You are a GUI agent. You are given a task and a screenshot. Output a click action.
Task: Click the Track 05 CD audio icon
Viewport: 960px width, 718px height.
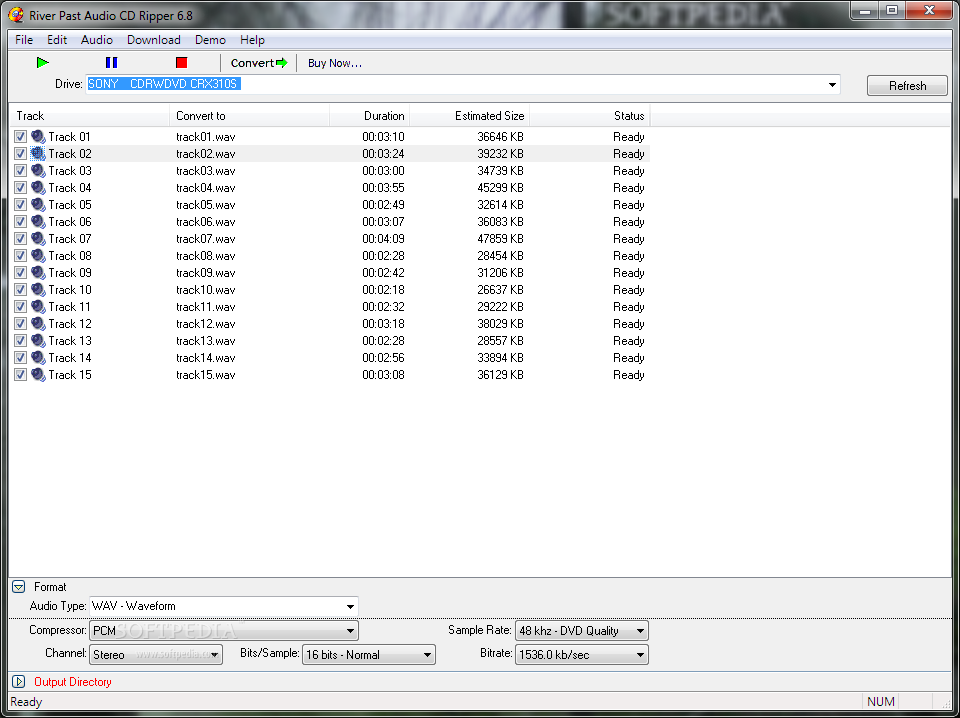tap(38, 204)
